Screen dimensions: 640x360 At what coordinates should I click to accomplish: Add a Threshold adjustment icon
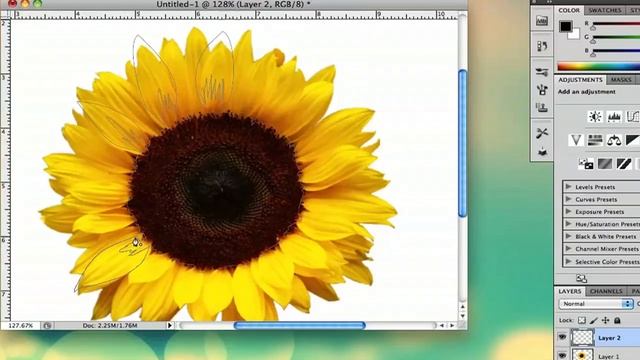pyautogui.click(x=624, y=164)
